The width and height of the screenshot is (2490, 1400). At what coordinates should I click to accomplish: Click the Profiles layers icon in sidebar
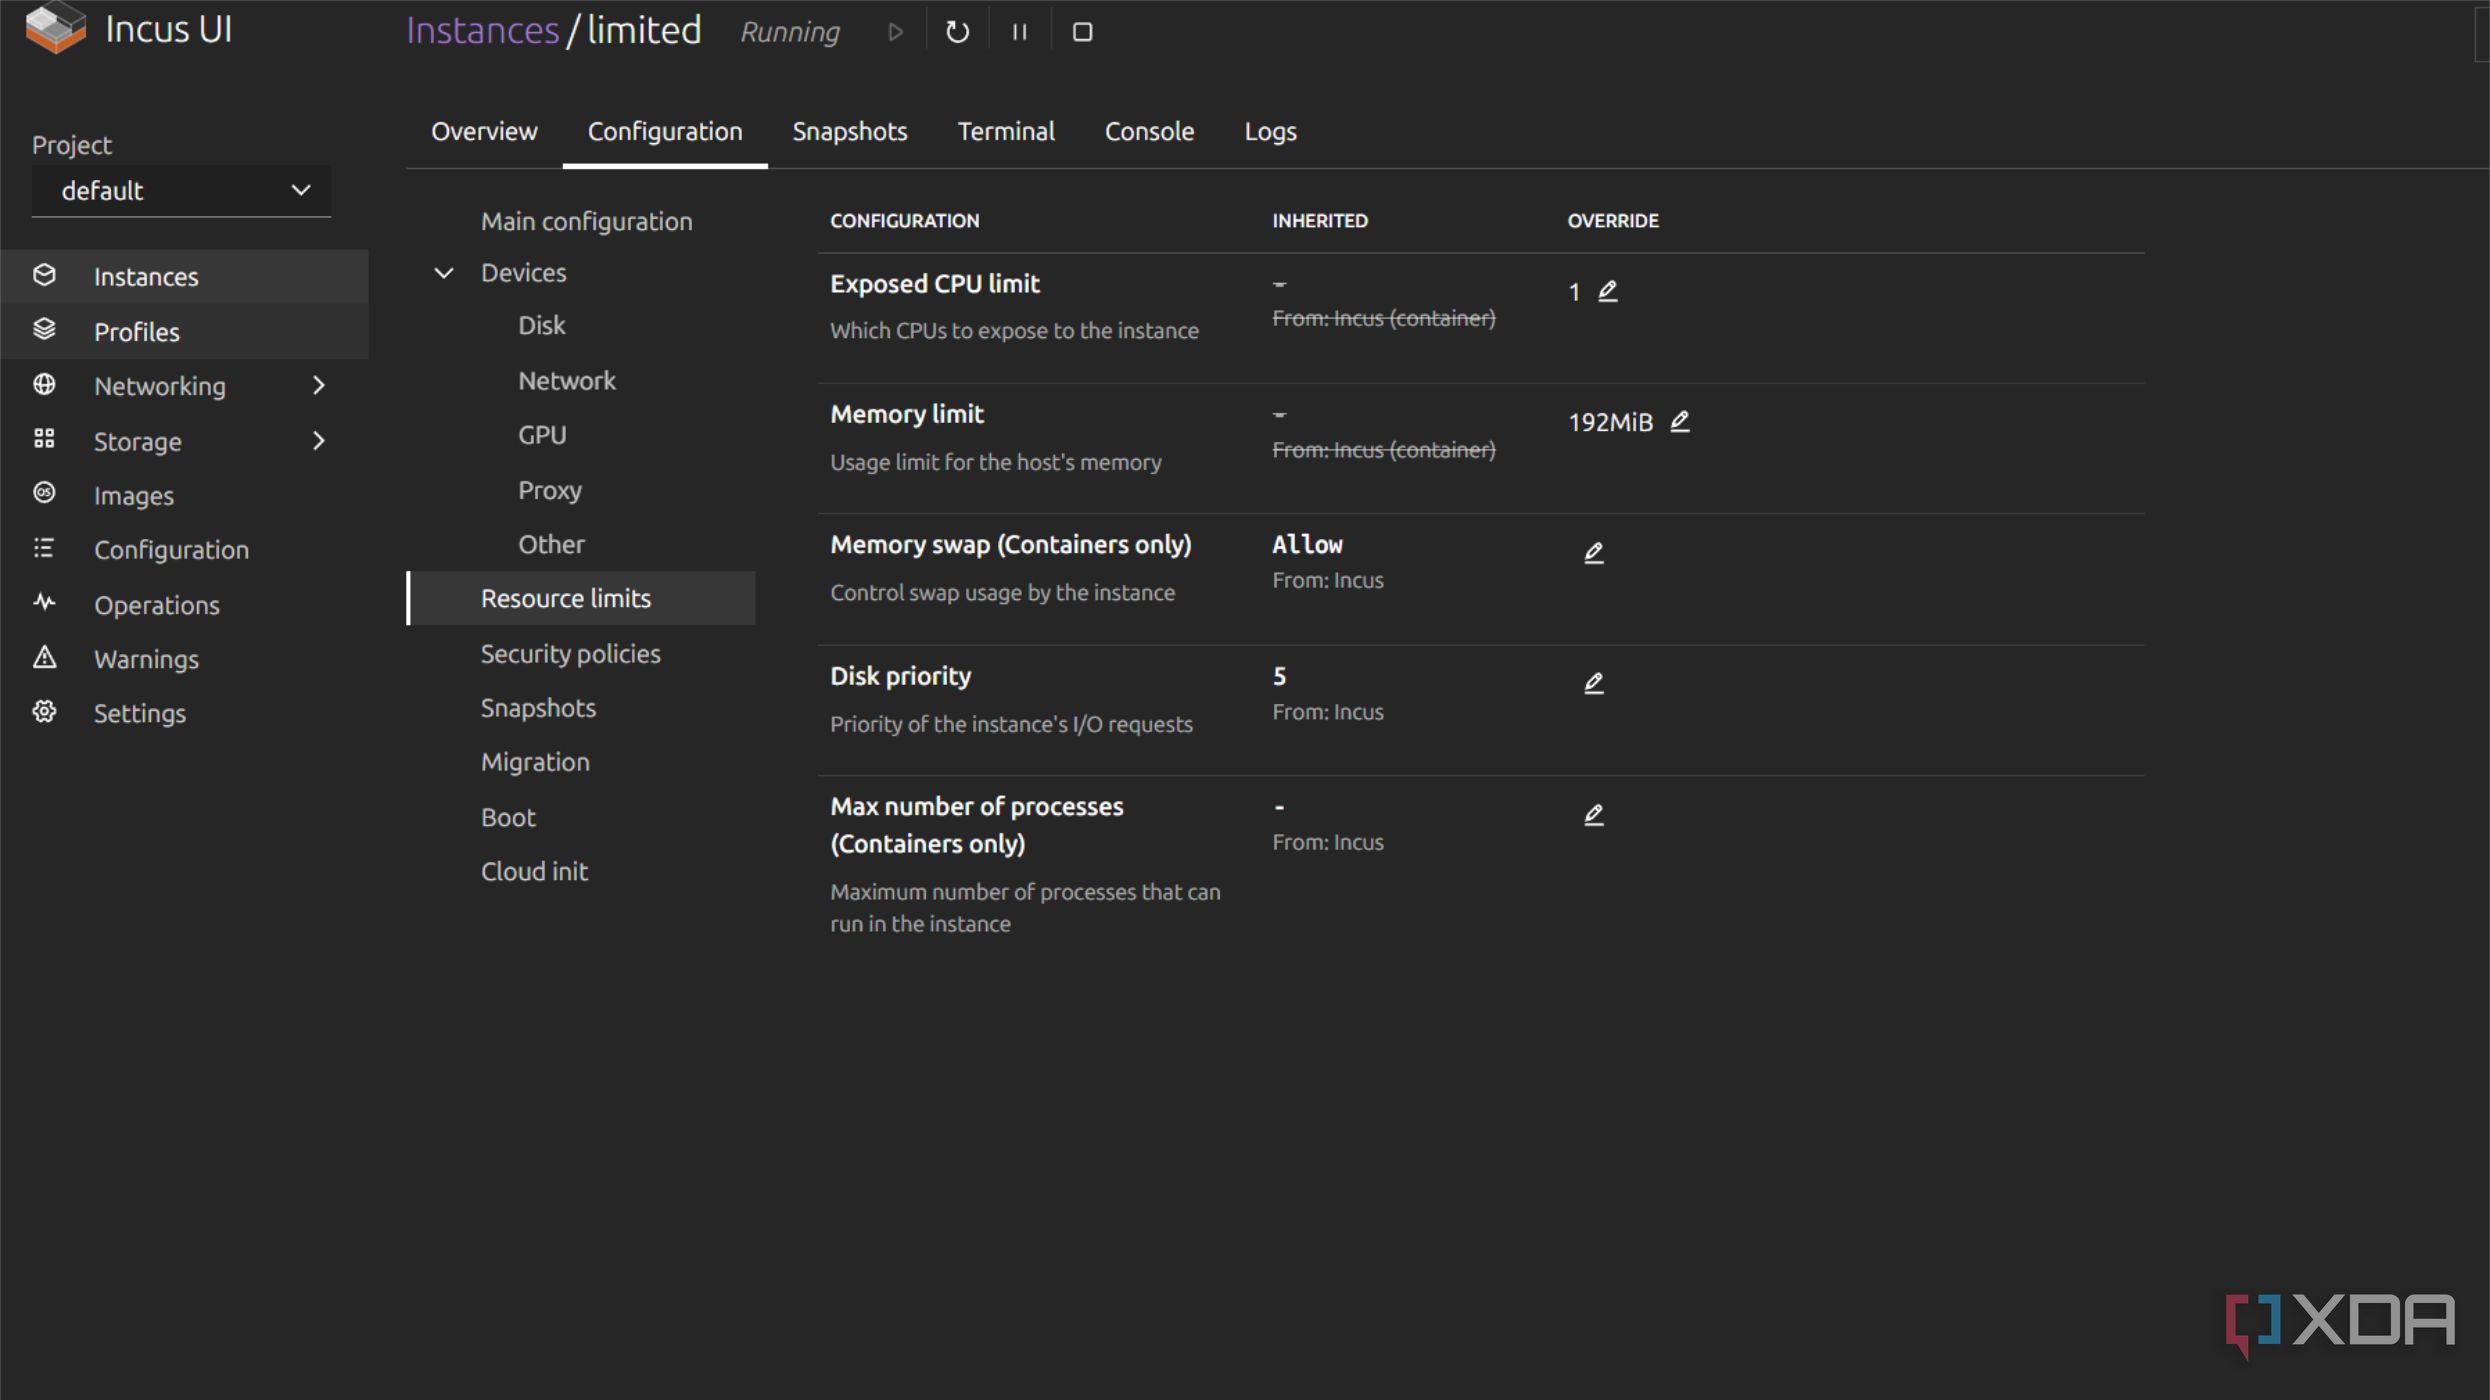pos(44,330)
